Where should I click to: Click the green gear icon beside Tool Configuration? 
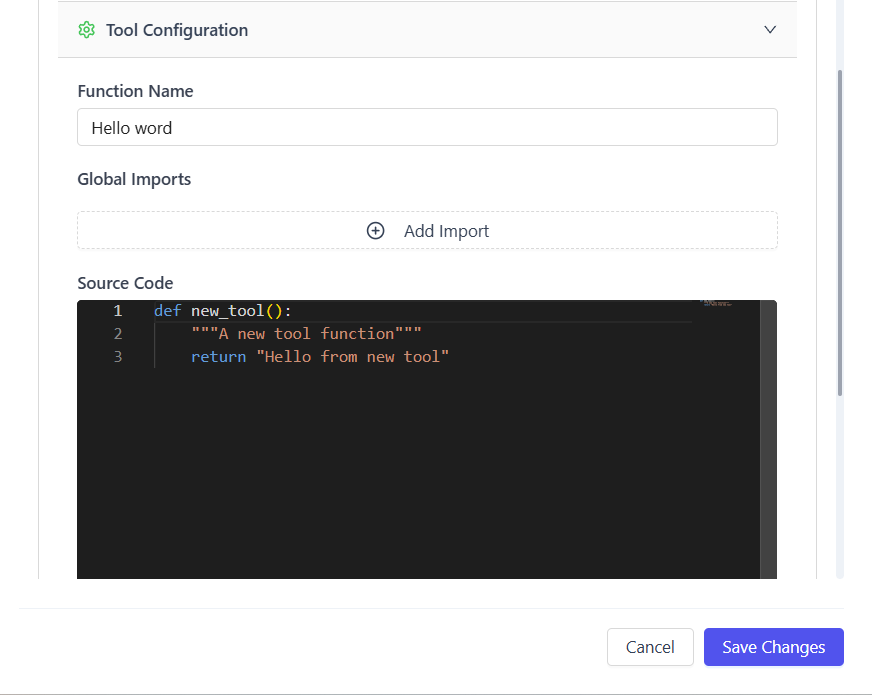click(x=86, y=30)
